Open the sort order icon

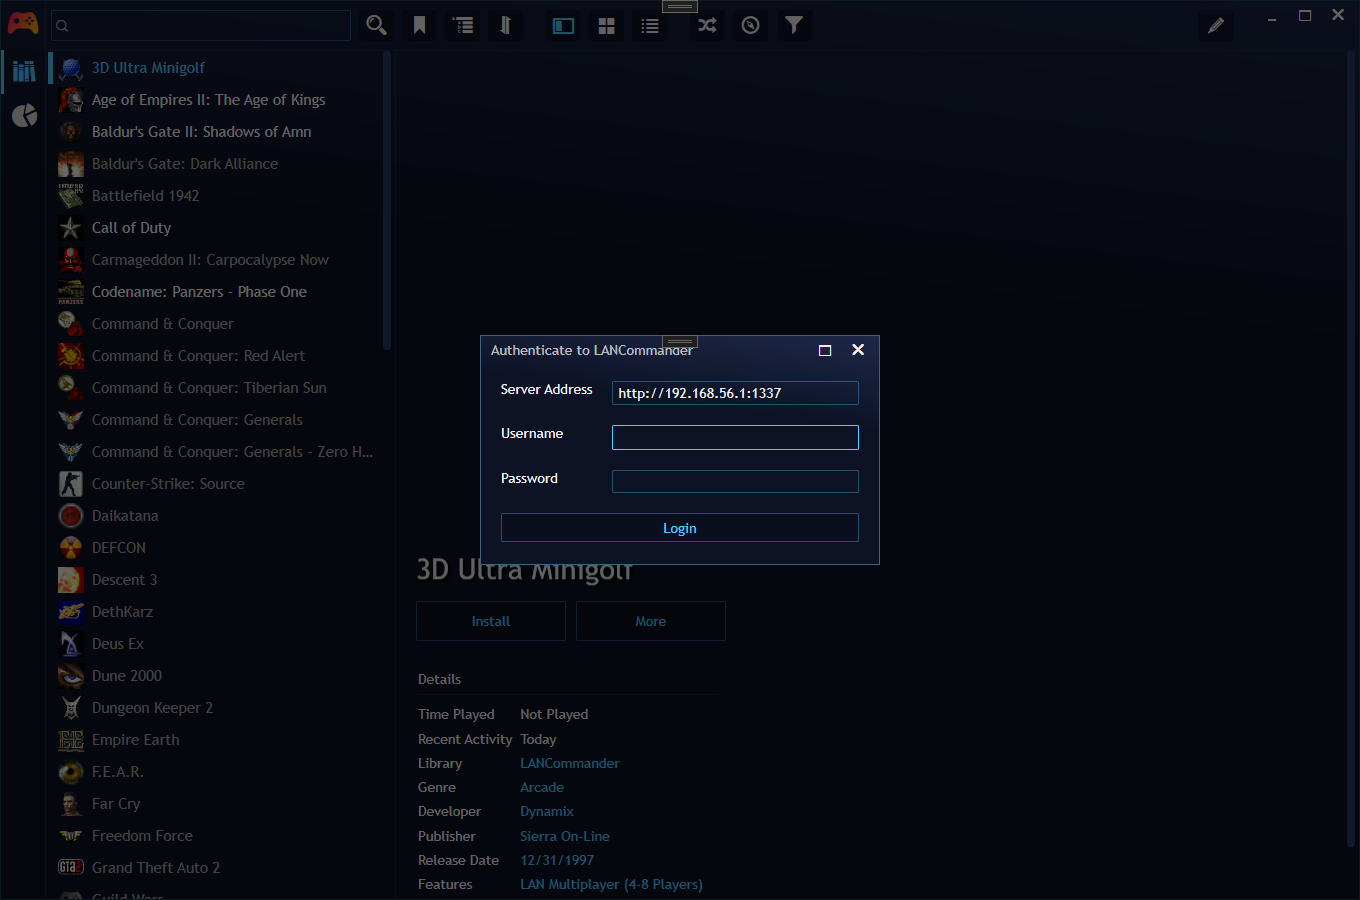point(506,25)
